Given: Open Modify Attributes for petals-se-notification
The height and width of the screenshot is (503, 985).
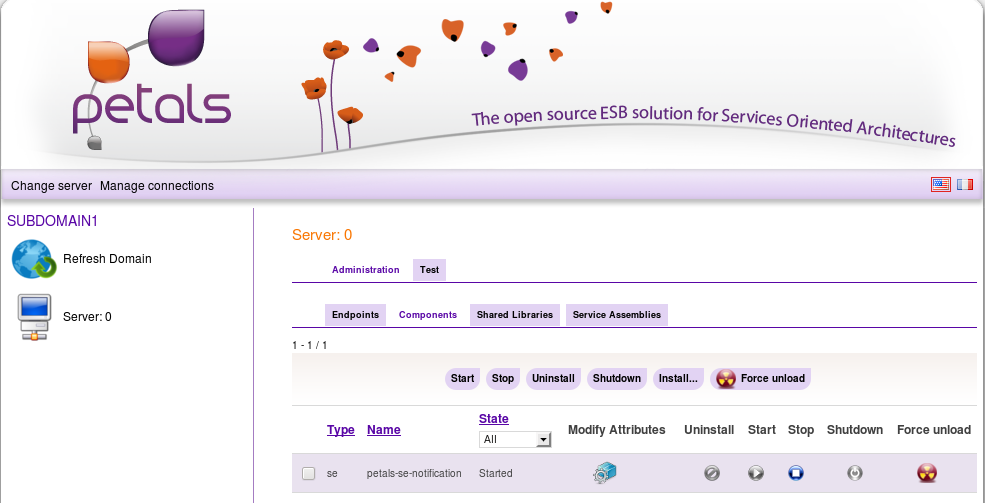Looking at the screenshot, I should pyautogui.click(x=604, y=473).
